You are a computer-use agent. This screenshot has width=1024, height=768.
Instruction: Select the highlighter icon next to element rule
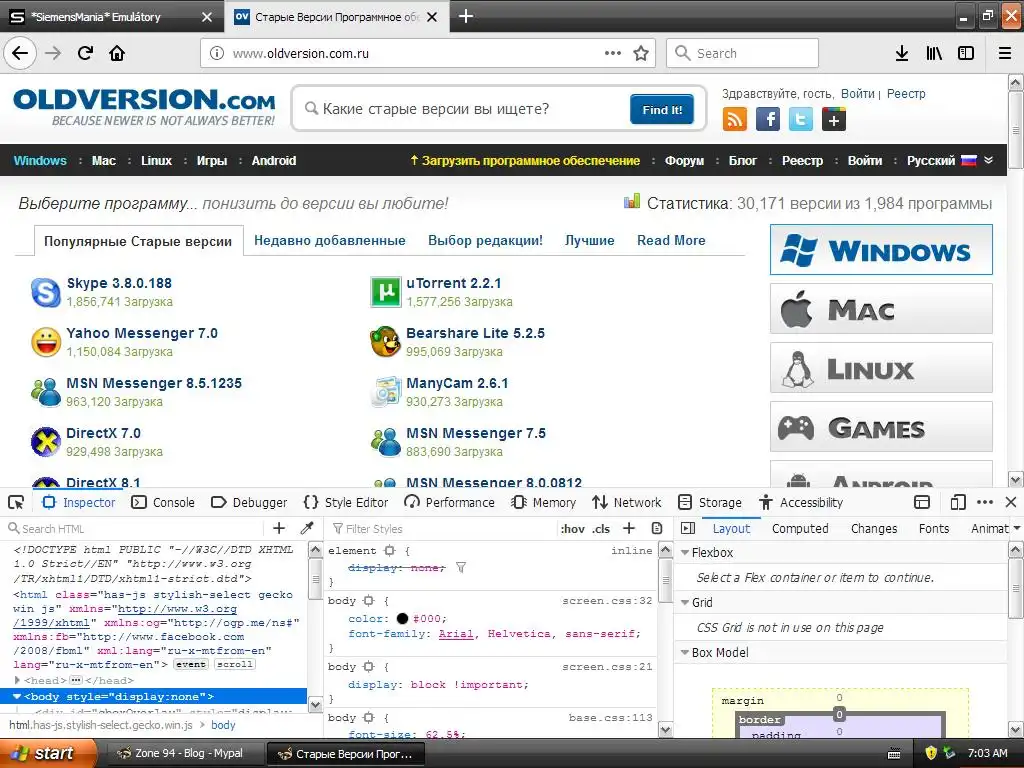(390, 551)
